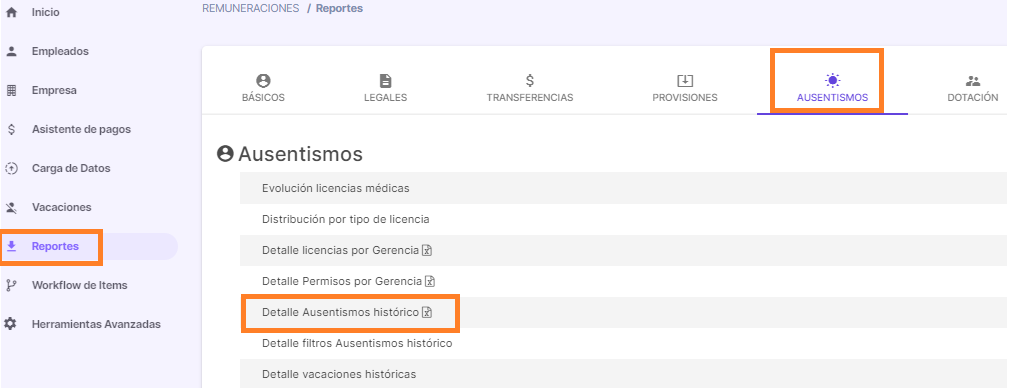Open the Legales reports tab

[385, 89]
